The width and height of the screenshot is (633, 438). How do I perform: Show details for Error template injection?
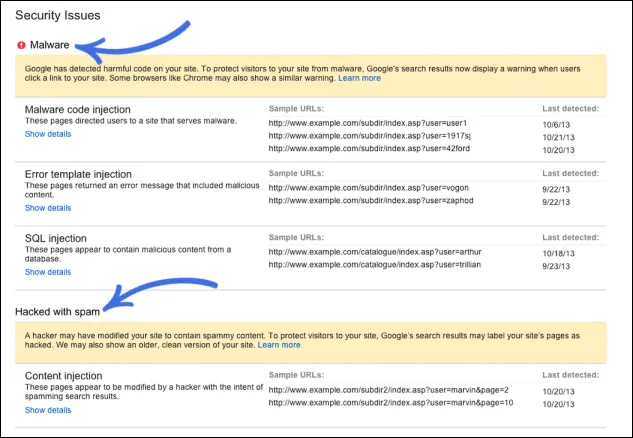48,208
